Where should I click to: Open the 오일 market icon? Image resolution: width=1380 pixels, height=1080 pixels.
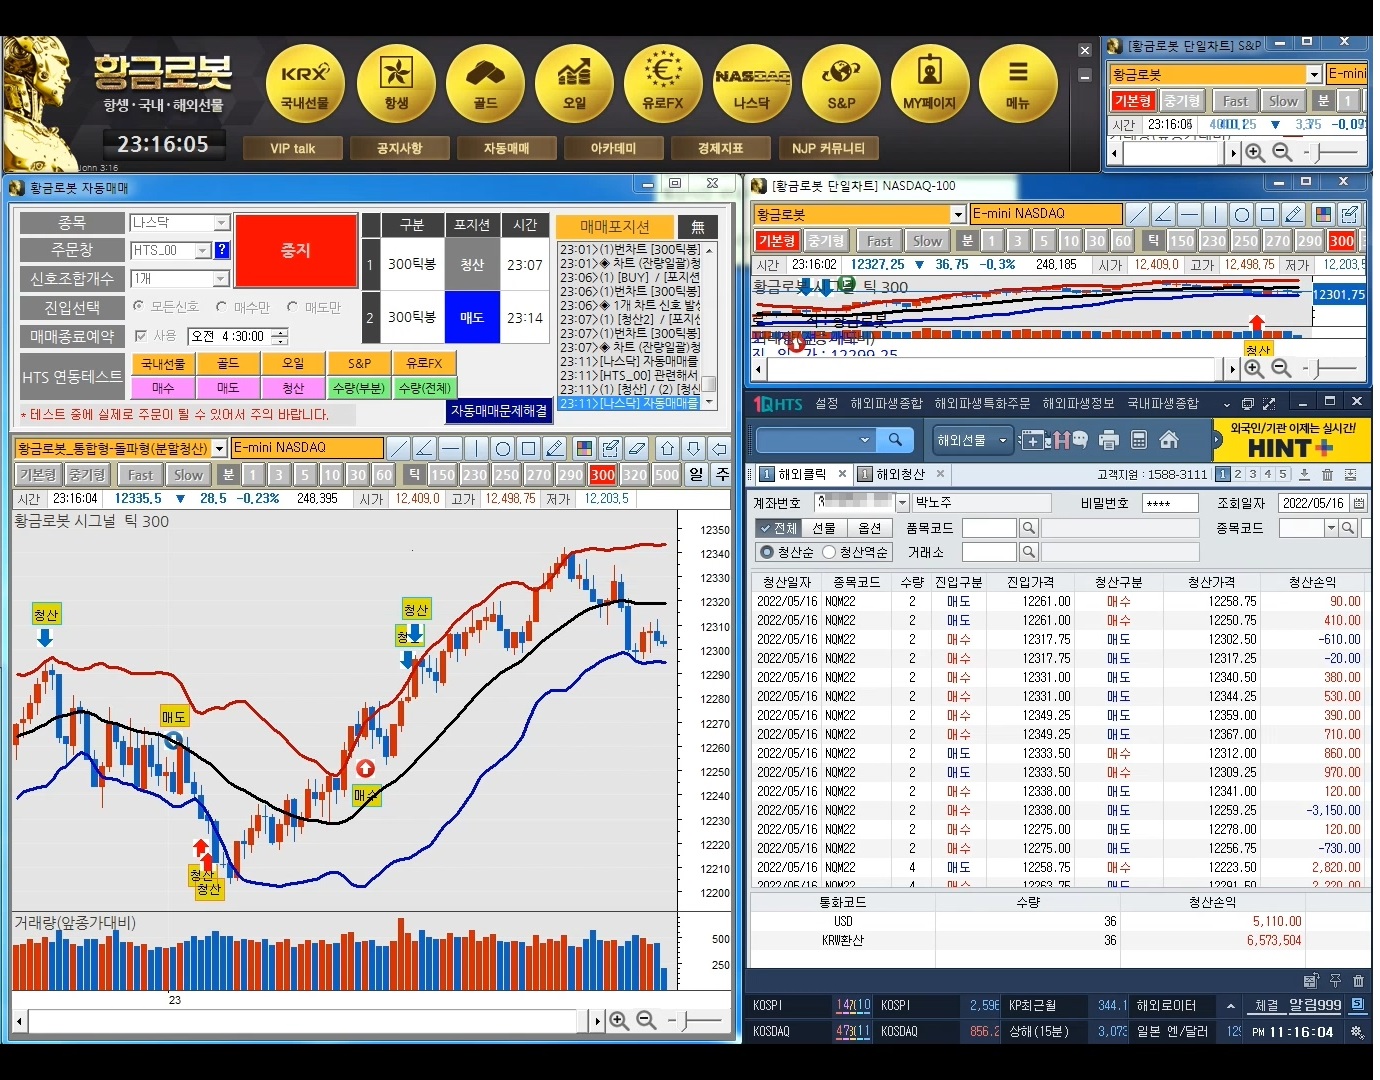(x=574, y=83)
